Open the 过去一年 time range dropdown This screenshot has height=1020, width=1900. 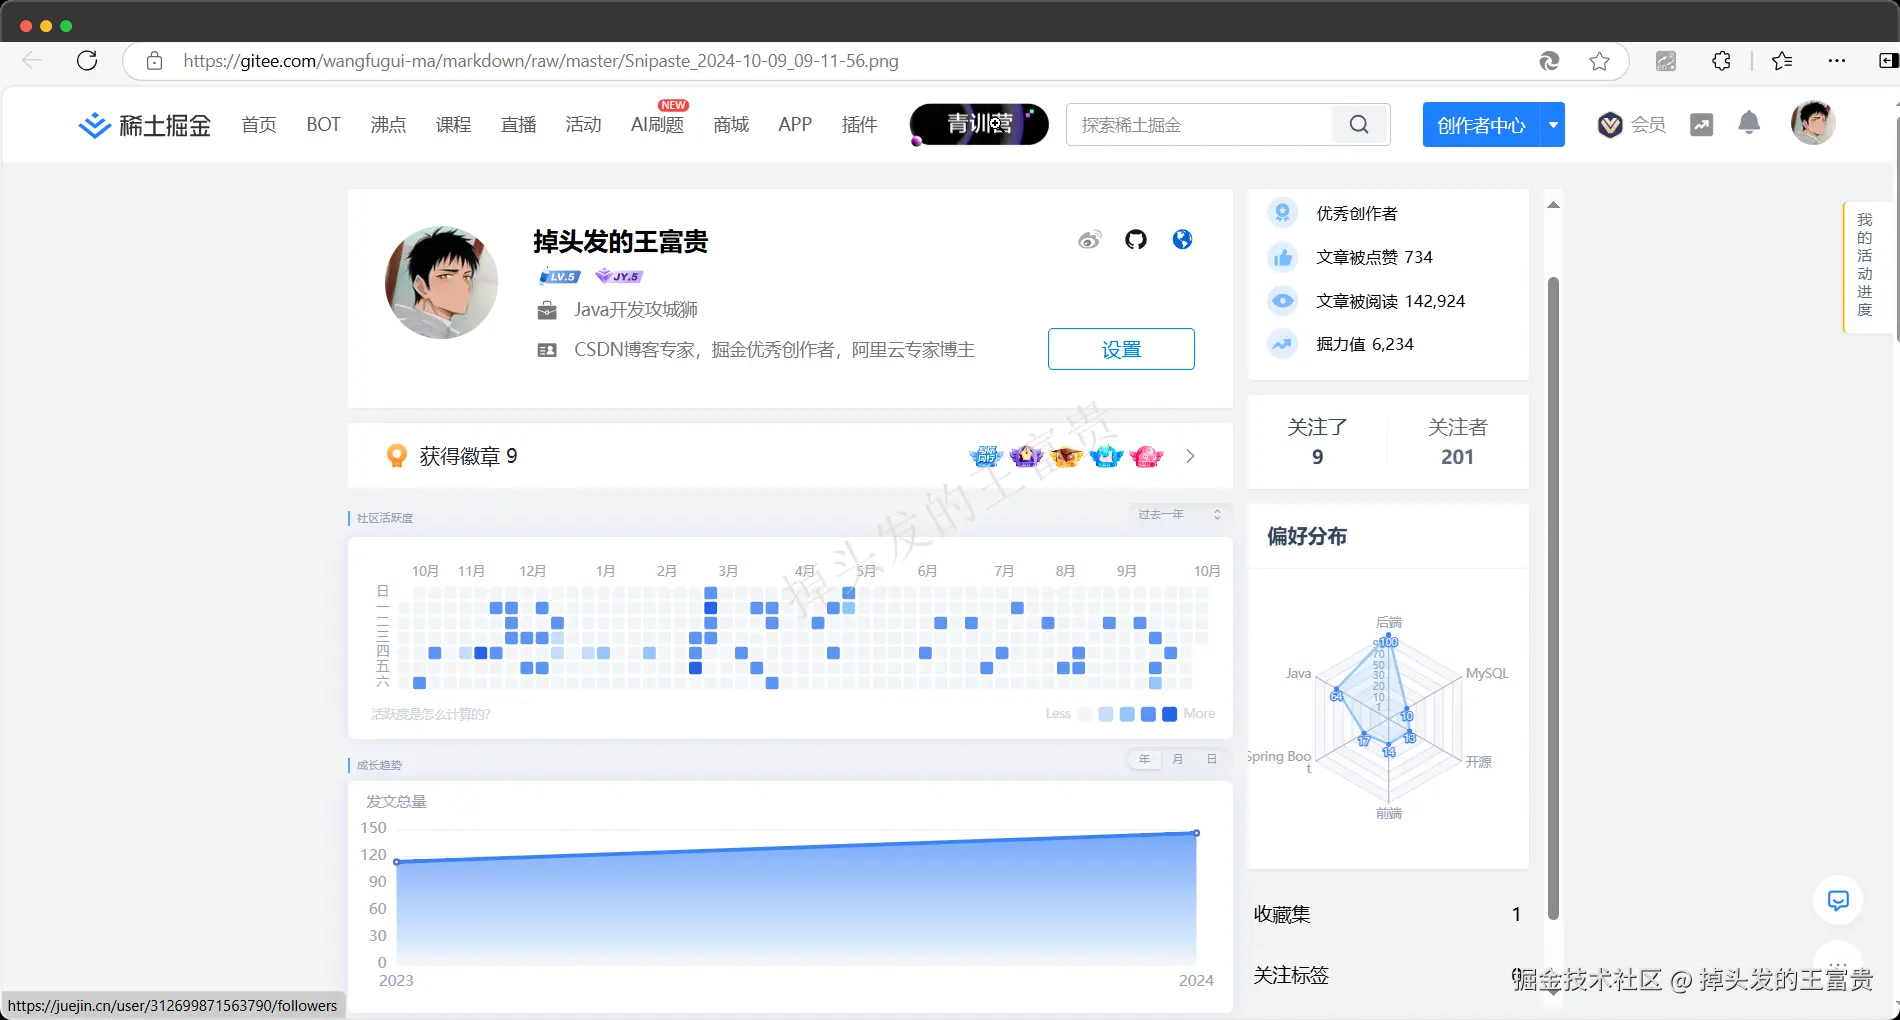1180,514
